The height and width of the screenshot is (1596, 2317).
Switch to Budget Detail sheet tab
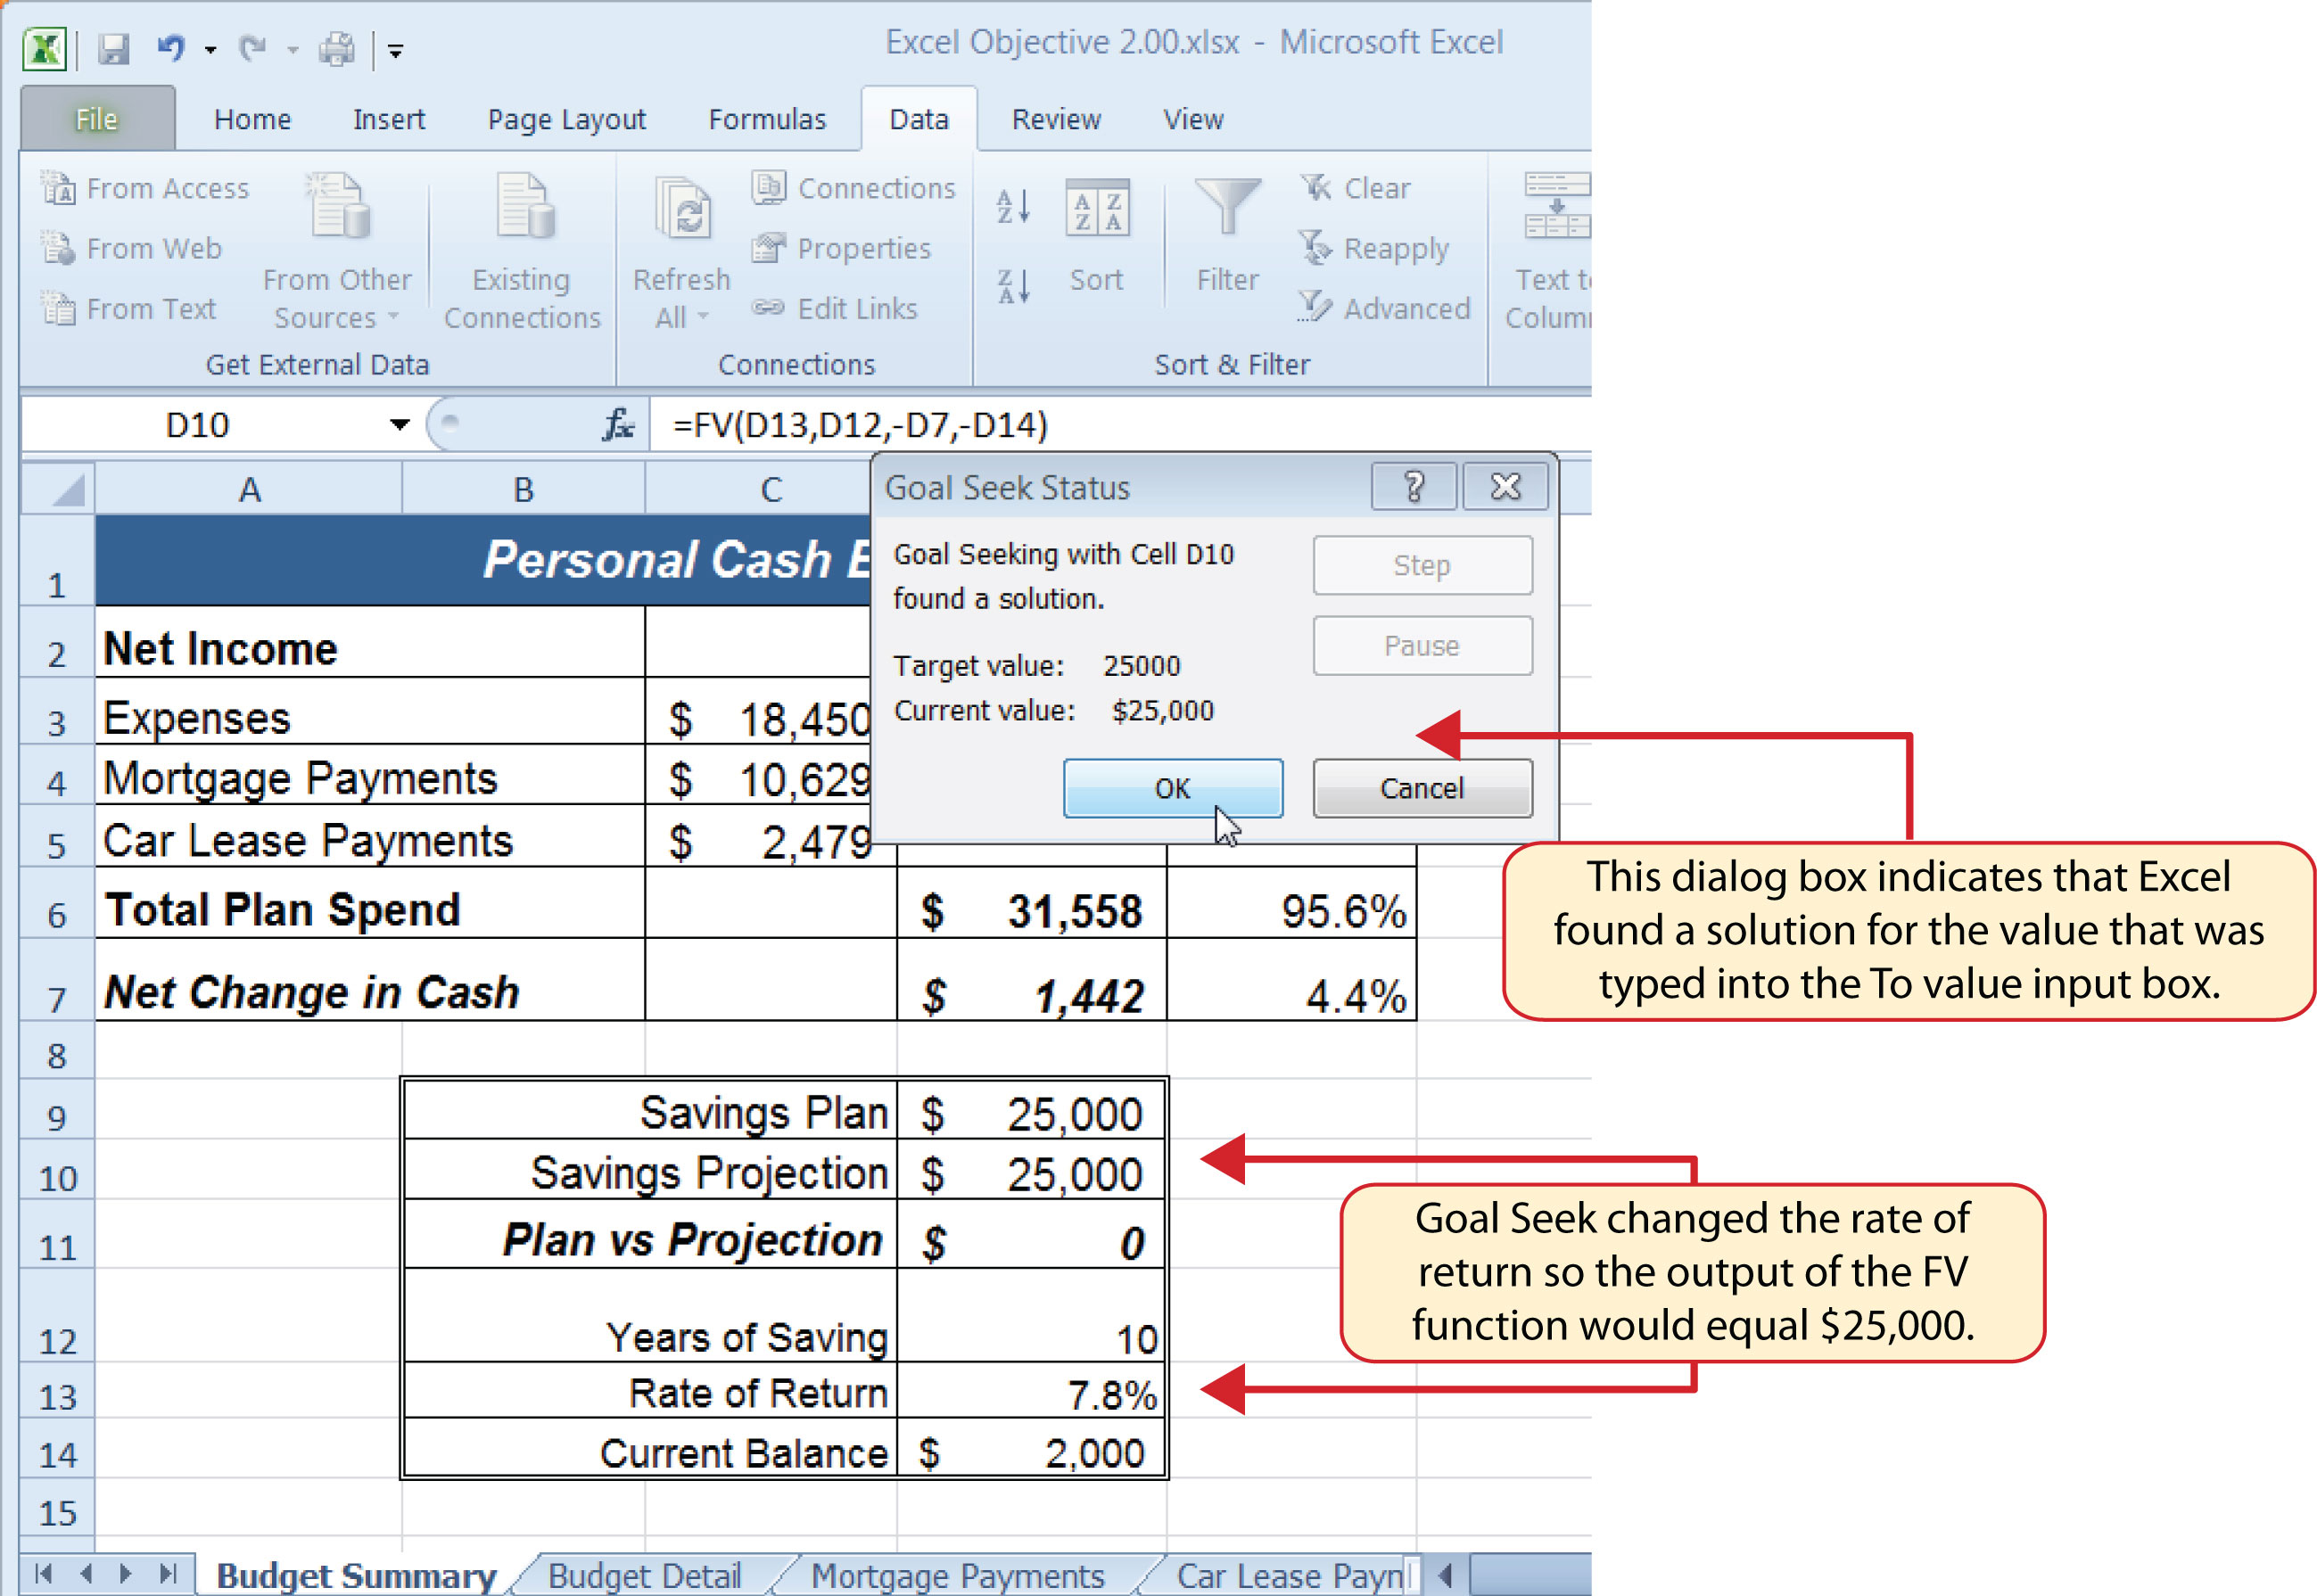645,1575
